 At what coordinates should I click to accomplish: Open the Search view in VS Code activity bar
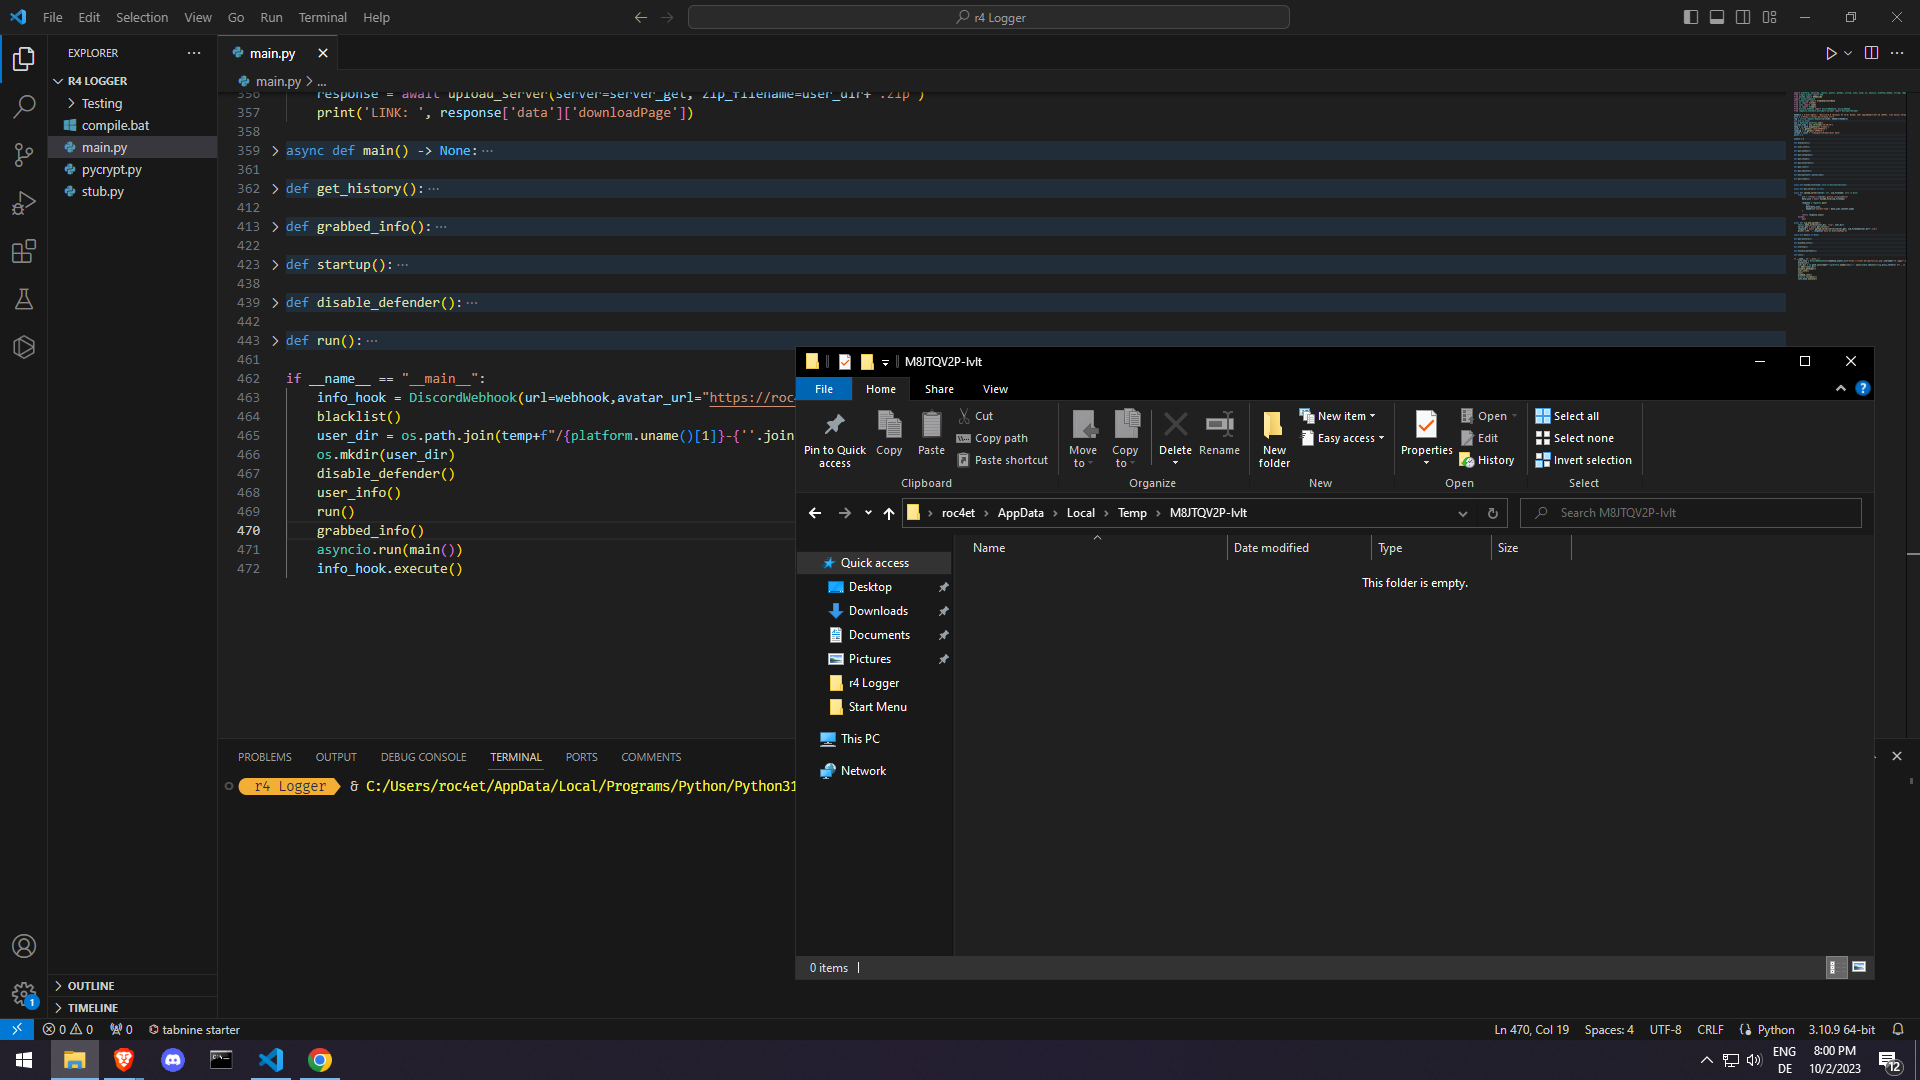tap(24, 106)
